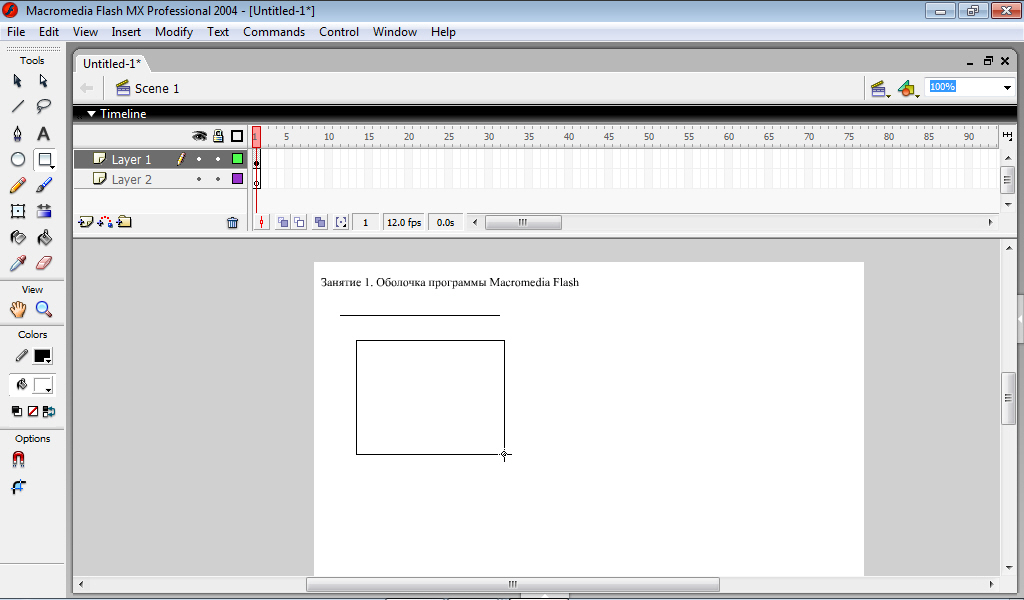Open the Edit menu
Image resolution: width=1024 pixels, height=600 pixels.
48,32
